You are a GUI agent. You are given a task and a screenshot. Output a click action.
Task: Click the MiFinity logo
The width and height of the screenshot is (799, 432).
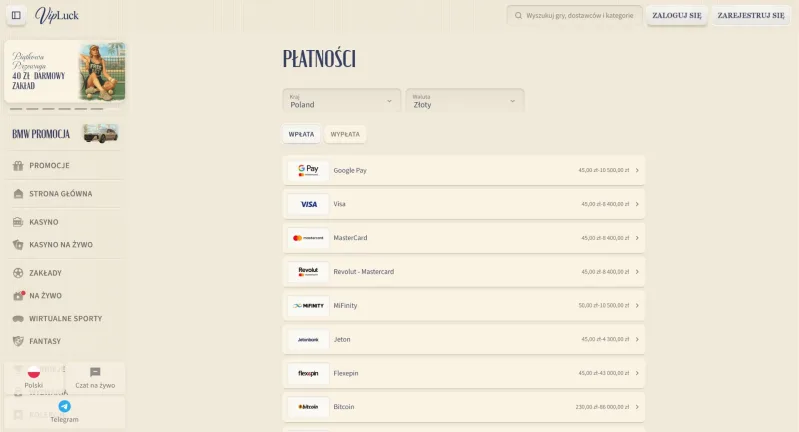click(x=308, y=306)
